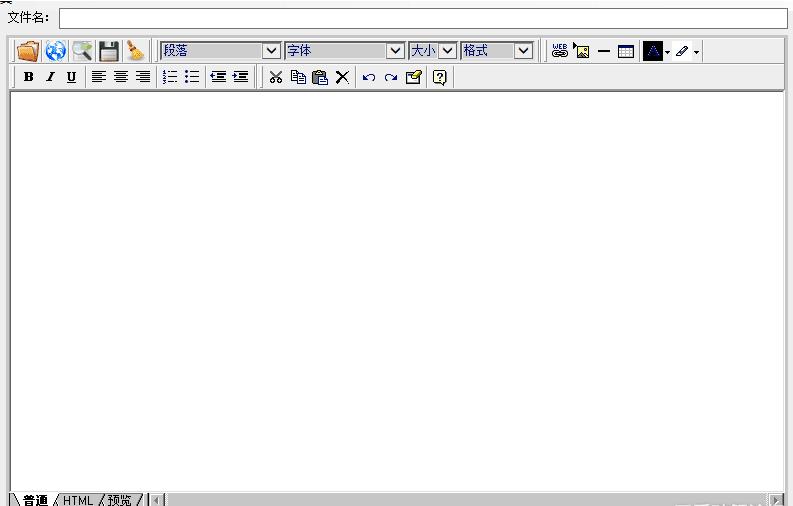Insert hyperlink with WEB link icon

click(559, 51)
